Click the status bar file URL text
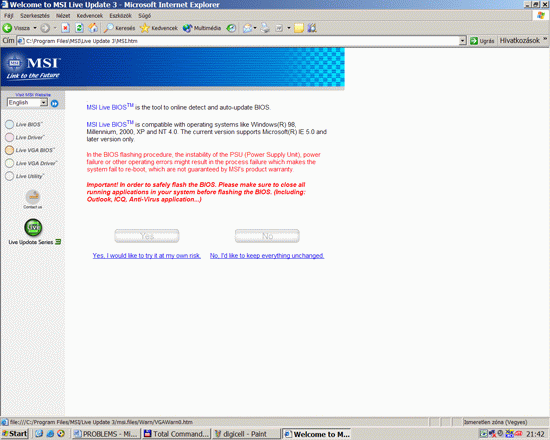Screen dimensions: 550x440 point(101,422)
